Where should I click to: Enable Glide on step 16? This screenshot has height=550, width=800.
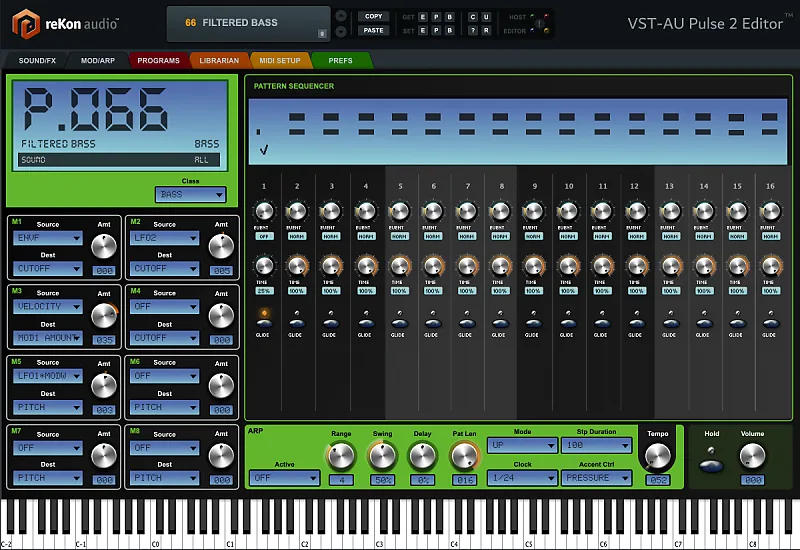pyautogui.click(x=770, y=320)
